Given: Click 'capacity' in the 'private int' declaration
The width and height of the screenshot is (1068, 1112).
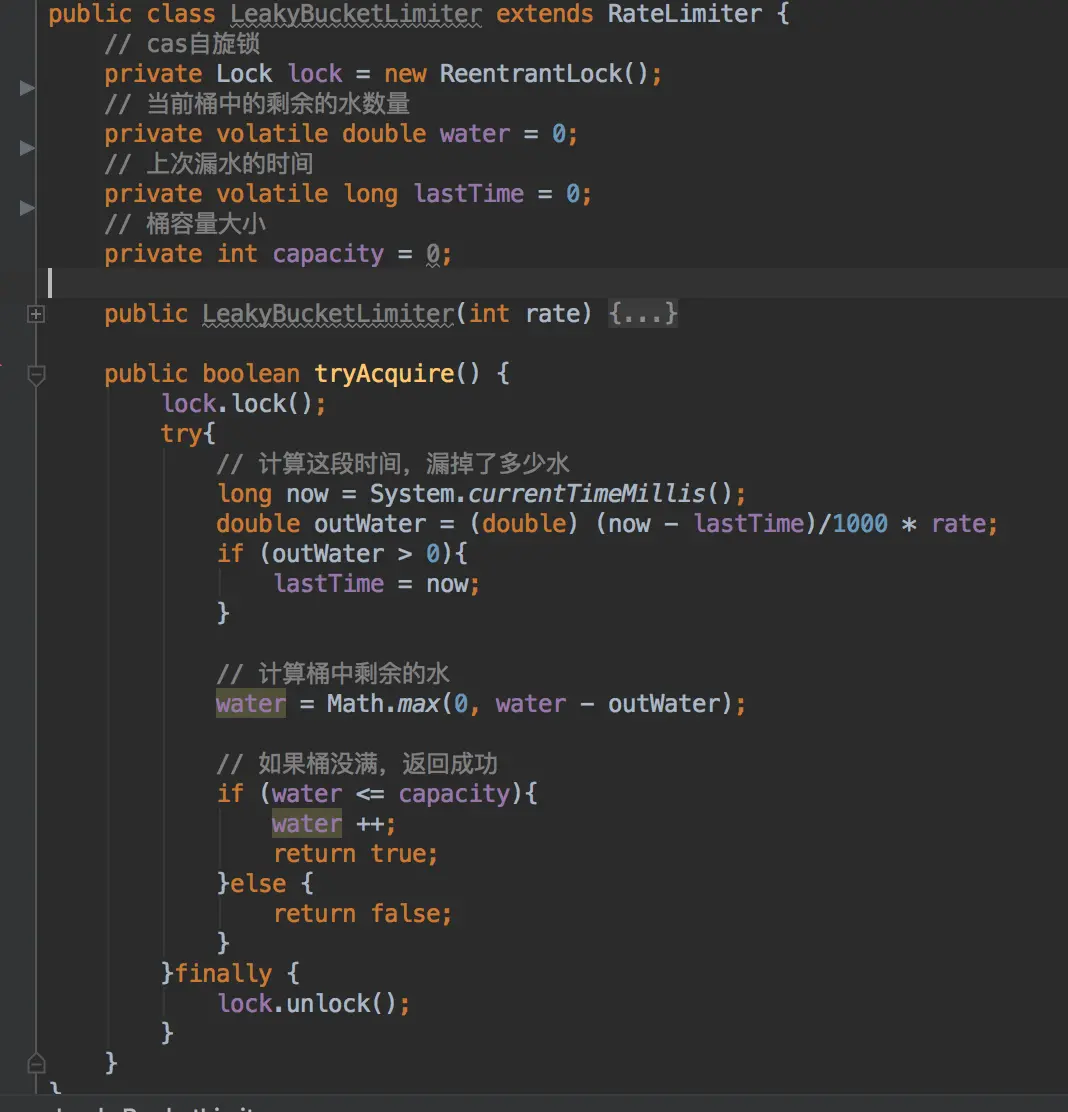Looking at the screenshot, I should (328, 254).
